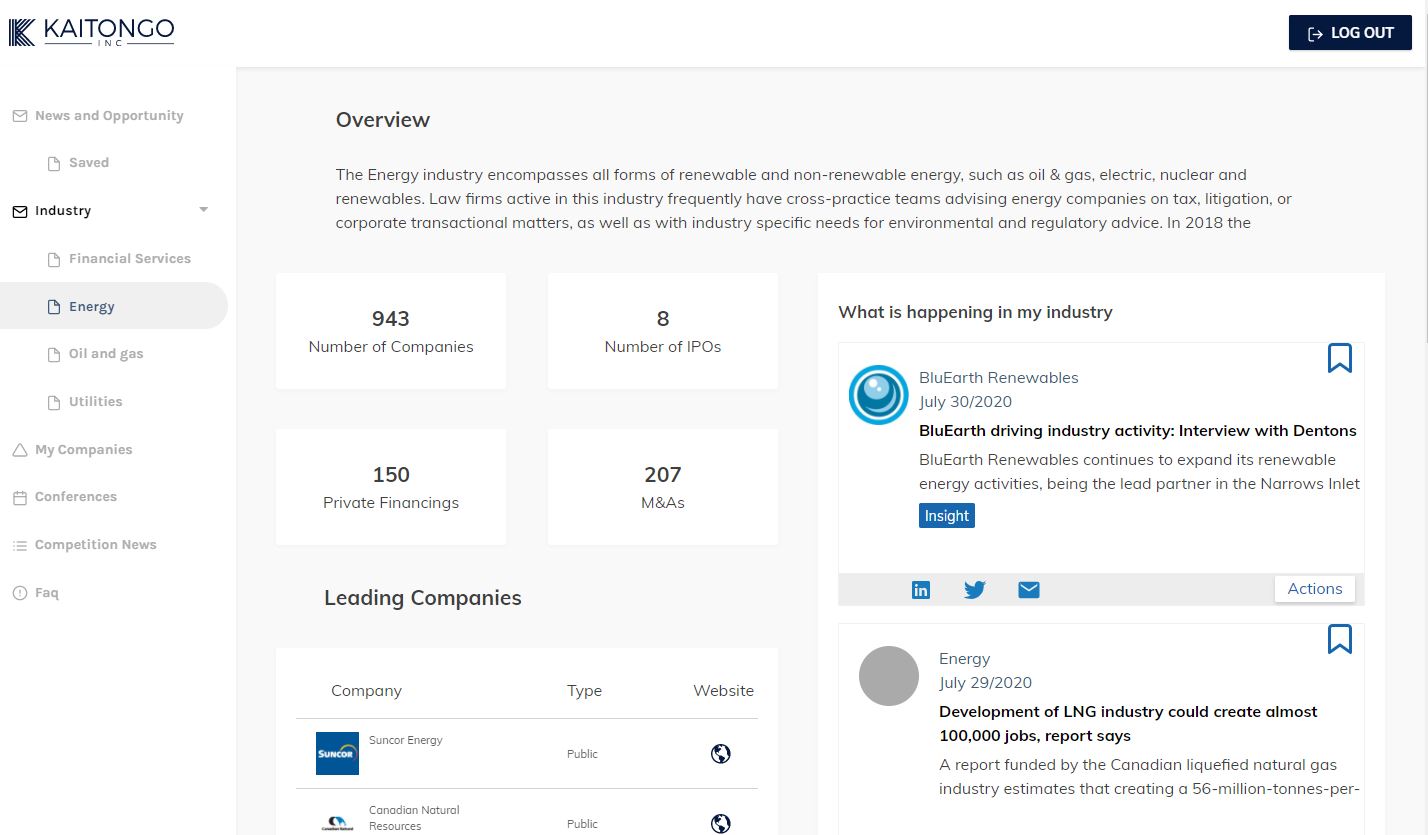Click the 150 Private Financings card
Screen dimensions: 1428x835
click(x=391, y=487)
